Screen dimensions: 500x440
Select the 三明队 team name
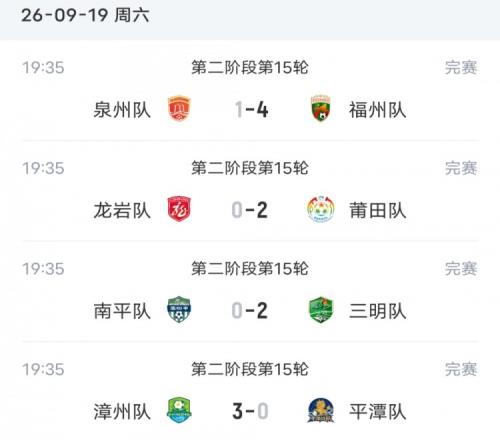click(x=378, y=311)
